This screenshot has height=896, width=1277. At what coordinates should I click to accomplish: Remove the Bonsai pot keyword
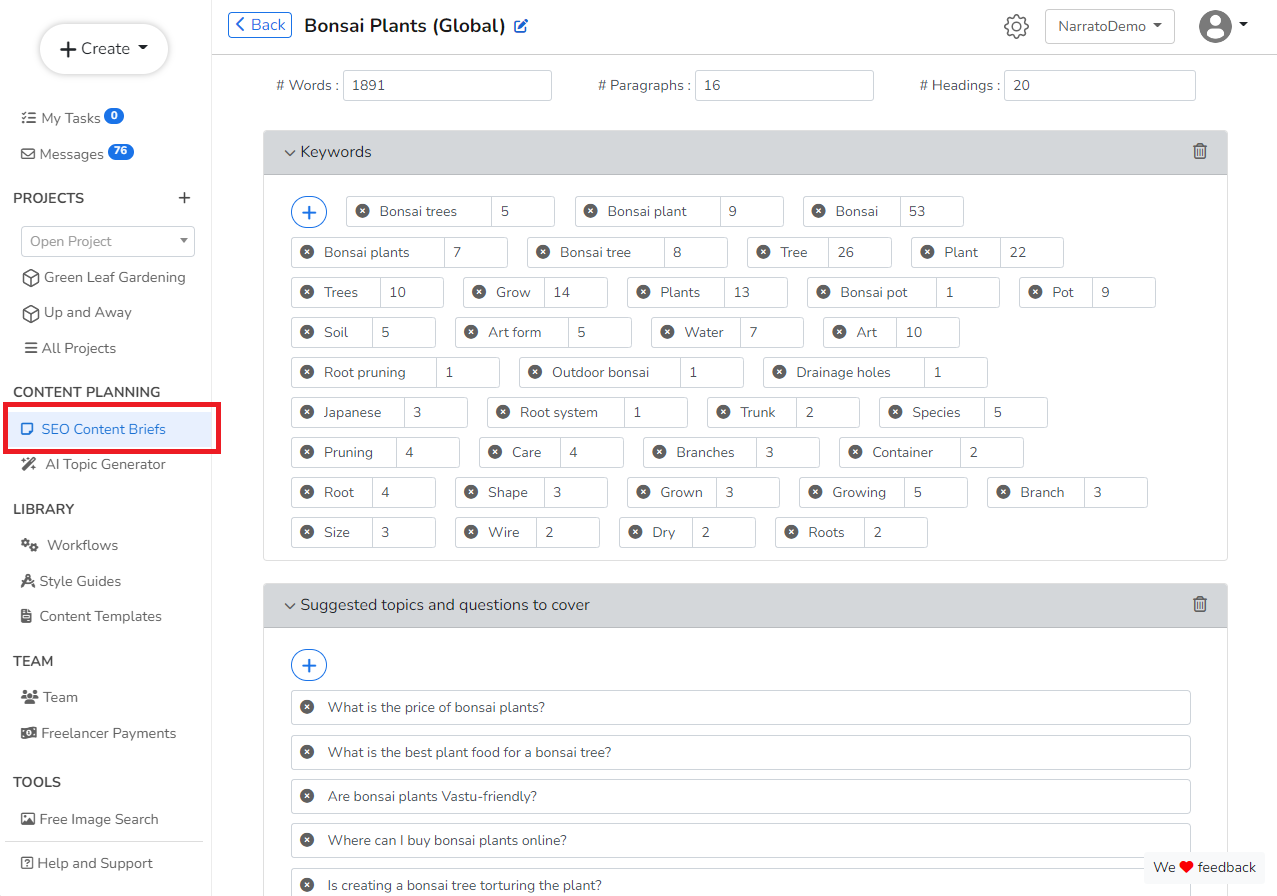[x=823, y=292]
